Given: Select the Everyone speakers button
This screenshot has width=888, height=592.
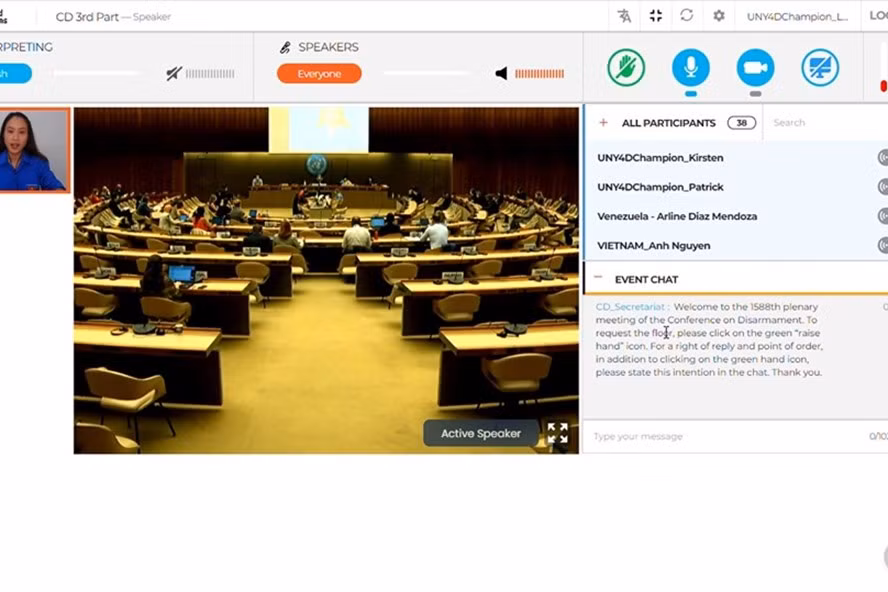Looking at the screenshot, I should 319,74.
